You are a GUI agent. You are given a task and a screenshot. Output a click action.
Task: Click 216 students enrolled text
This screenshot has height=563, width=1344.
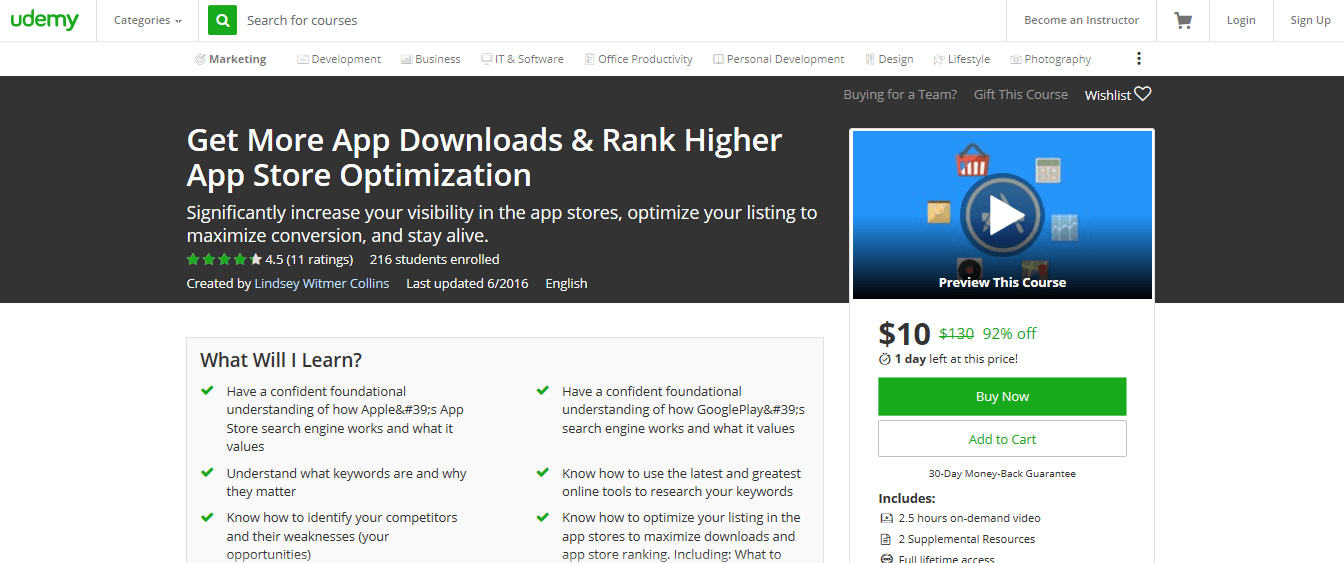[434, 259]
